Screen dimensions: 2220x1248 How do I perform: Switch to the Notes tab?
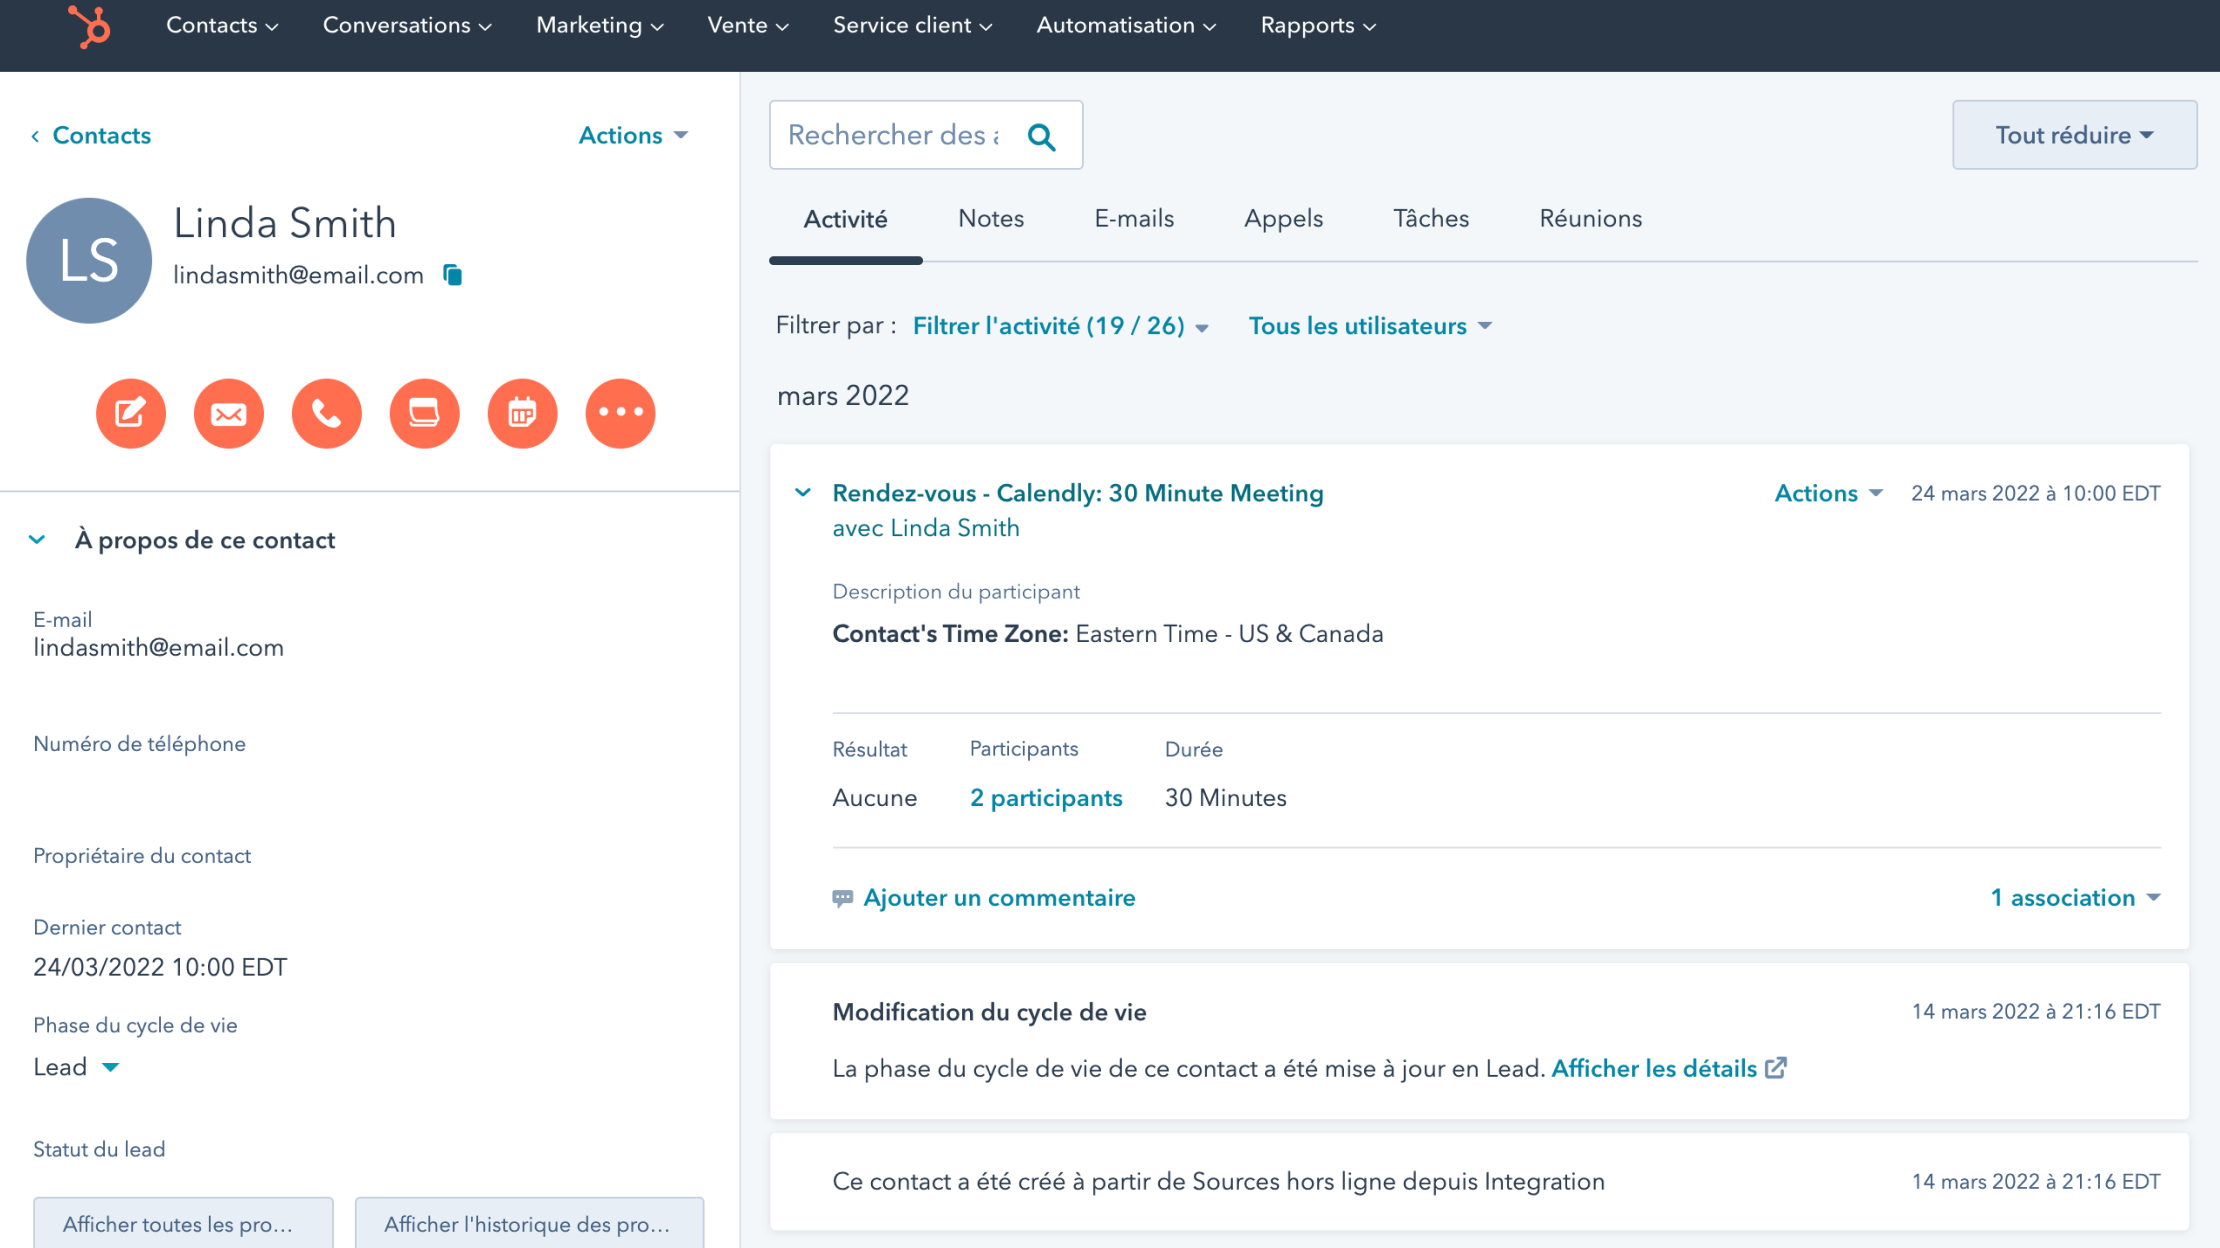coord(991,219)
